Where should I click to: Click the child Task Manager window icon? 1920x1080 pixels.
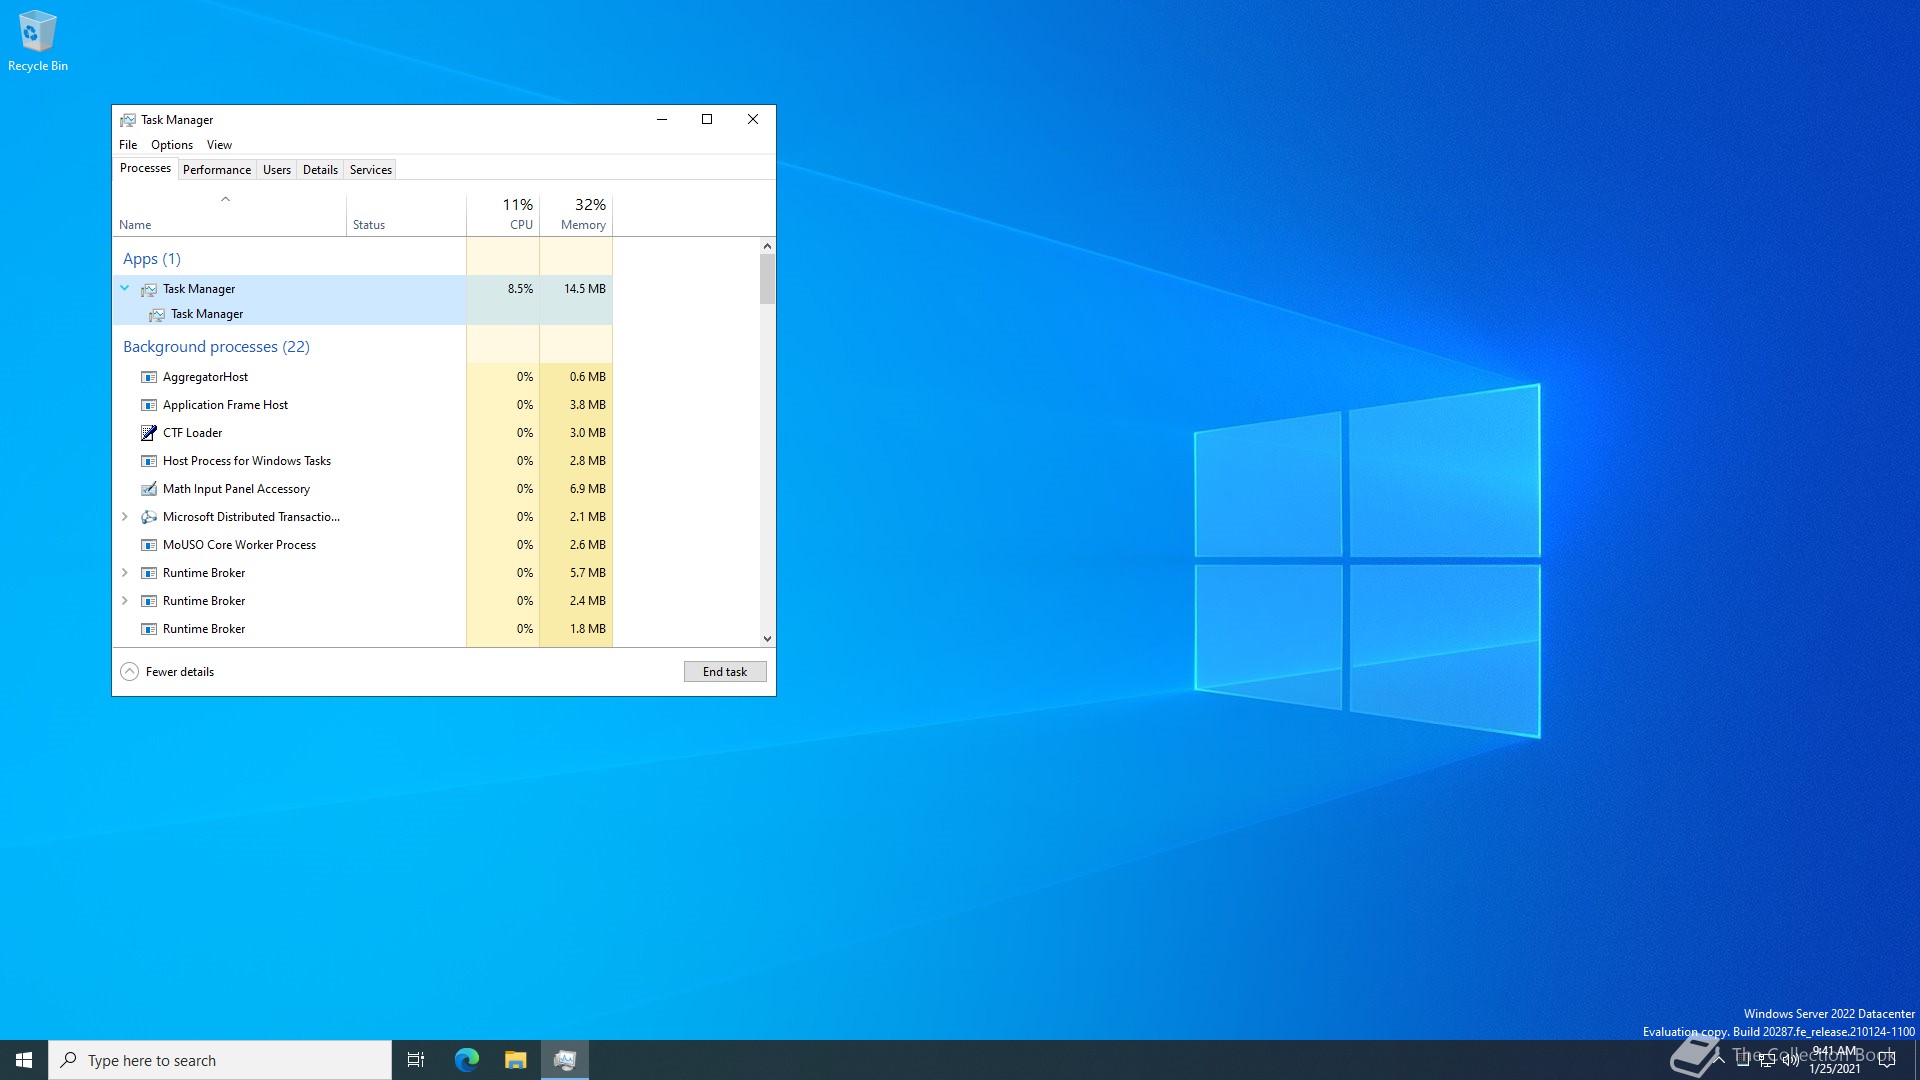157,314
